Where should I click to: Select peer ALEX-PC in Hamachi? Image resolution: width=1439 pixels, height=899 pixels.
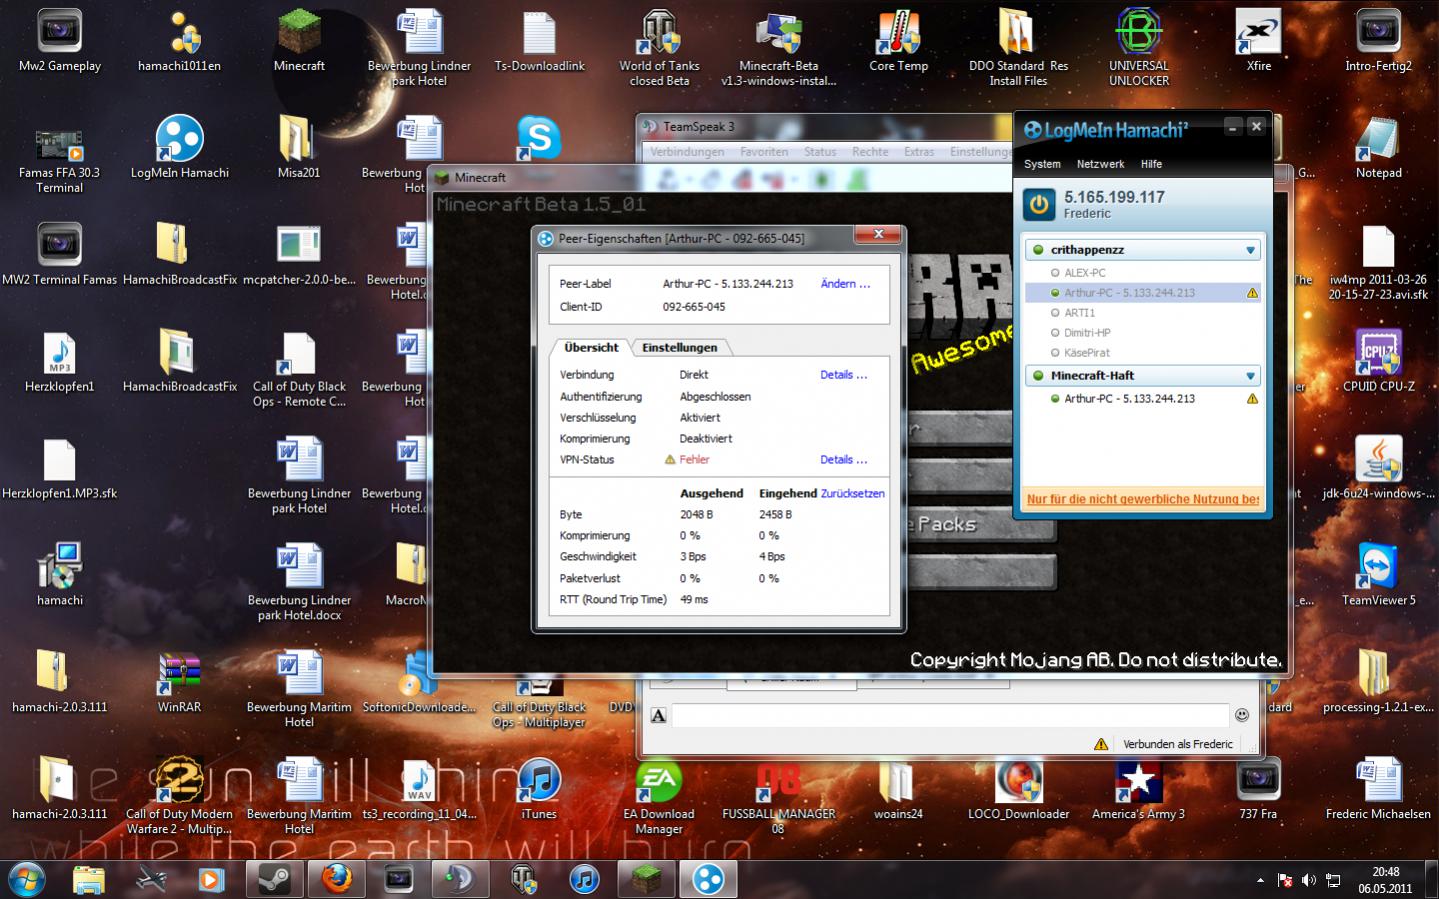[x=1085, y=272]
